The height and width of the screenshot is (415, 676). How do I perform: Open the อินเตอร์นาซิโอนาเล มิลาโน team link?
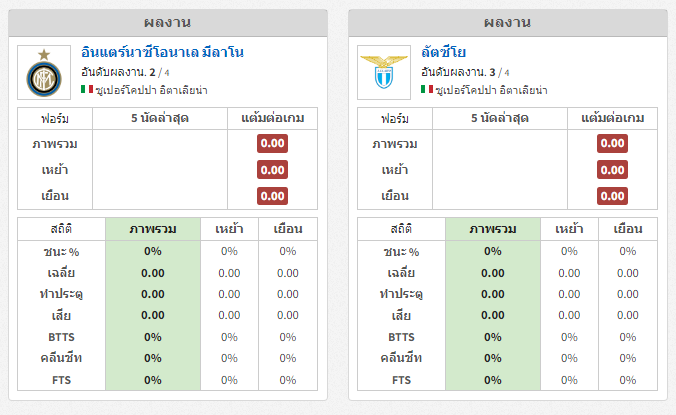tap(162, 52)
